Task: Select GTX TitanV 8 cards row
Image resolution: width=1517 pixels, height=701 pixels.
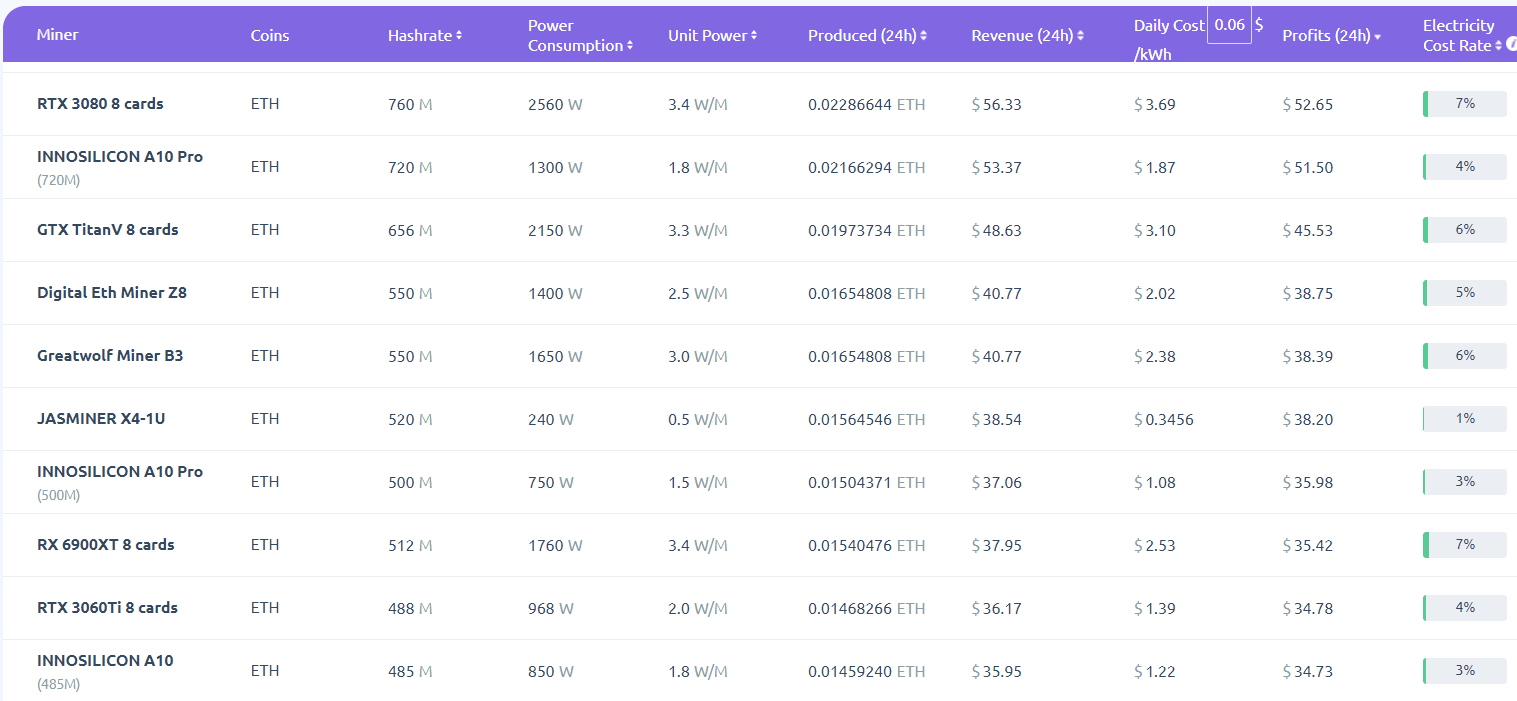Action: coord(107,230)
